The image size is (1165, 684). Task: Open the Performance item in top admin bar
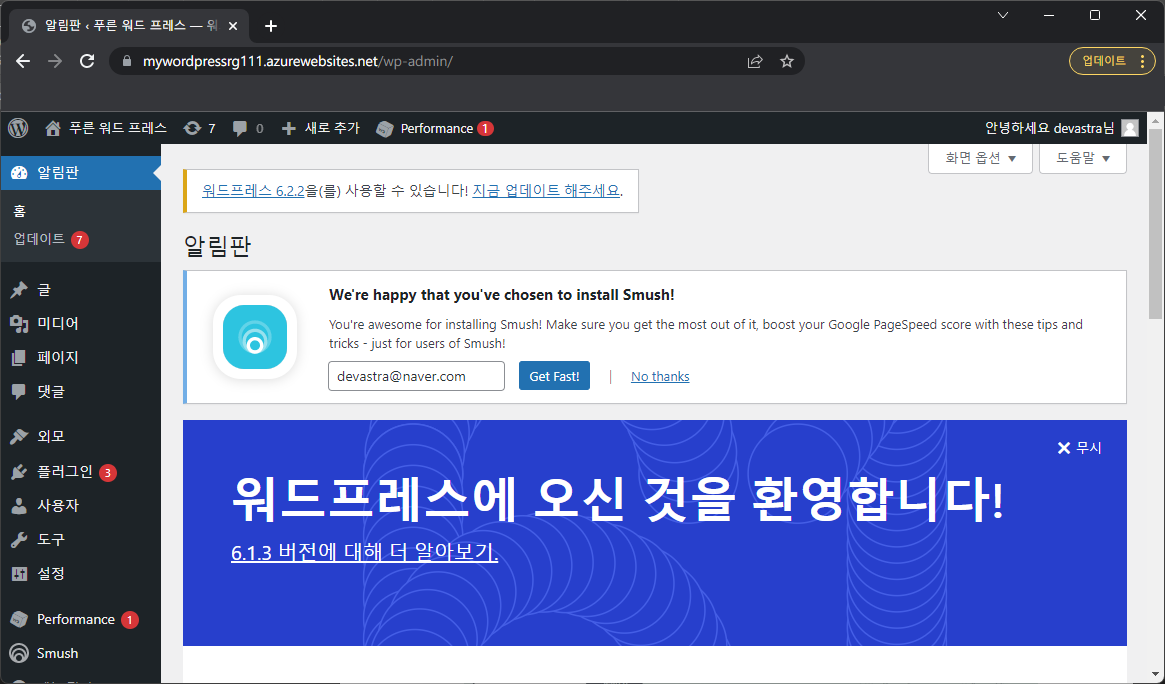point(435,128)
